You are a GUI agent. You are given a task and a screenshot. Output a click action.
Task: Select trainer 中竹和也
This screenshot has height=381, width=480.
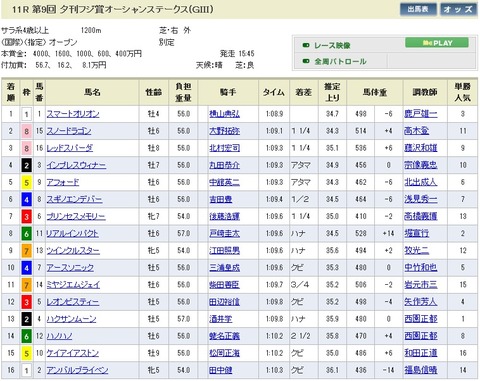pyautogui.click(x=421, y=268)
